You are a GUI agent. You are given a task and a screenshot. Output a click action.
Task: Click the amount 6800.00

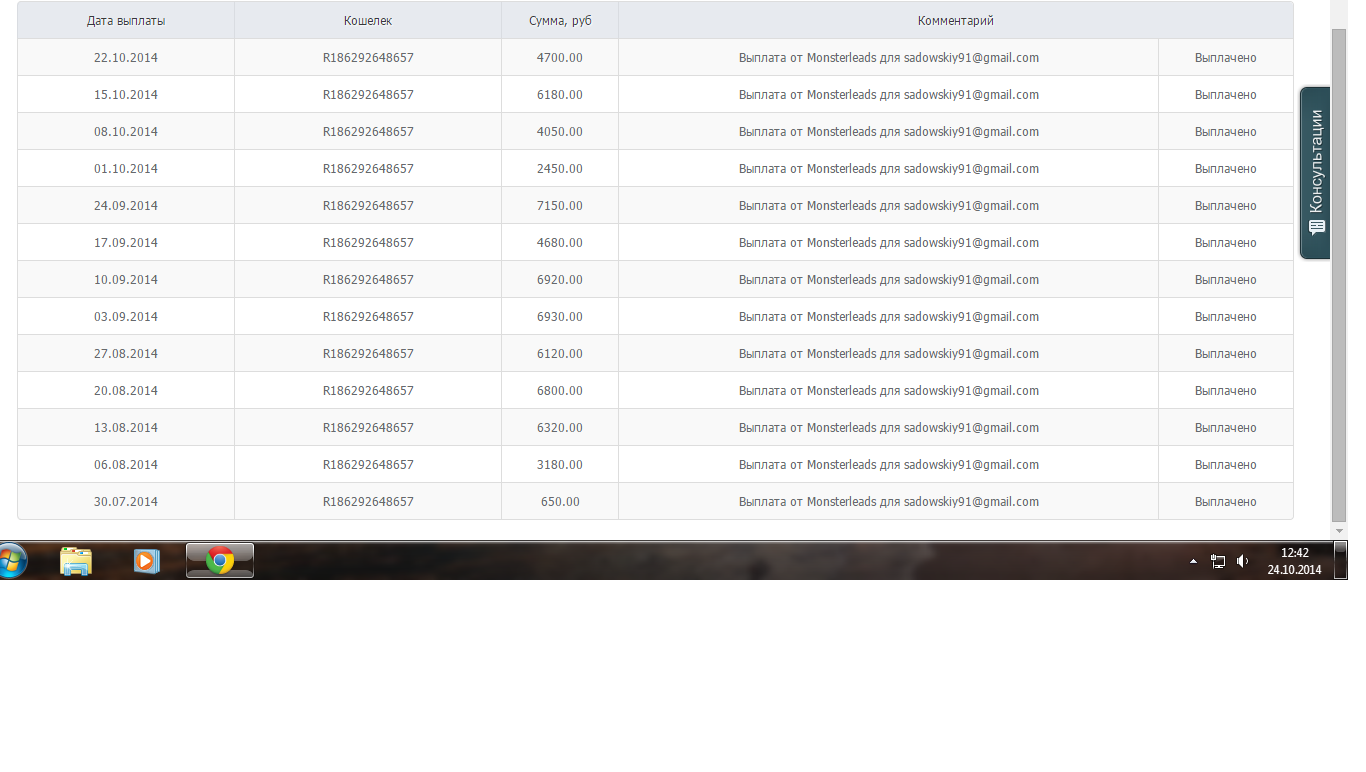pyautogui.click(x=560, y=391)
